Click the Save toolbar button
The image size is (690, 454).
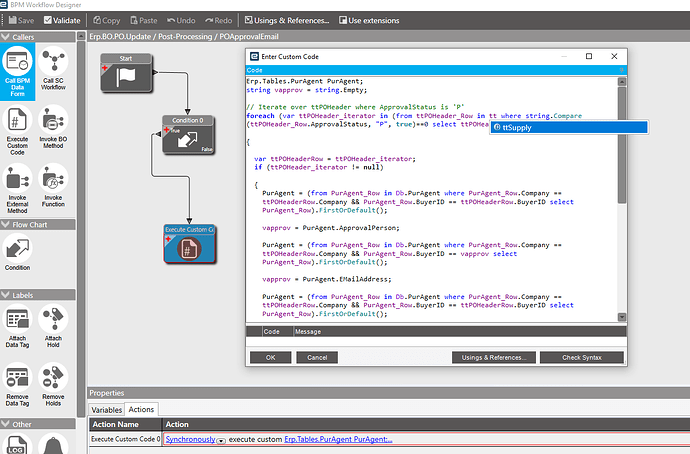tap(21, 20)
